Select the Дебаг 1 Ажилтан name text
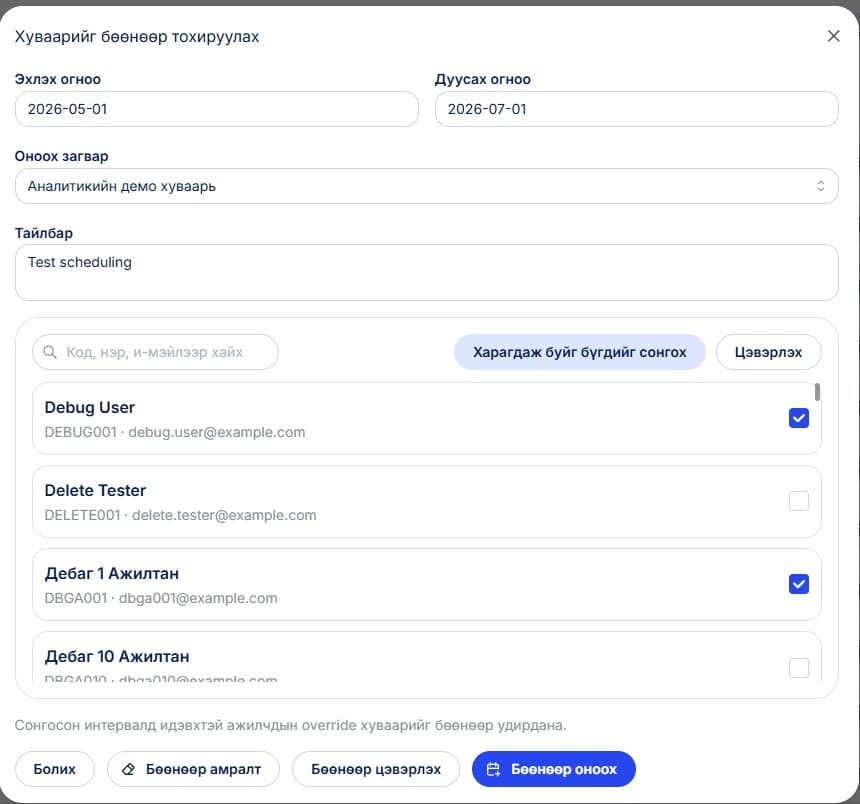The height and width of the screenshot is (804, 860). (x=112, y=574)
